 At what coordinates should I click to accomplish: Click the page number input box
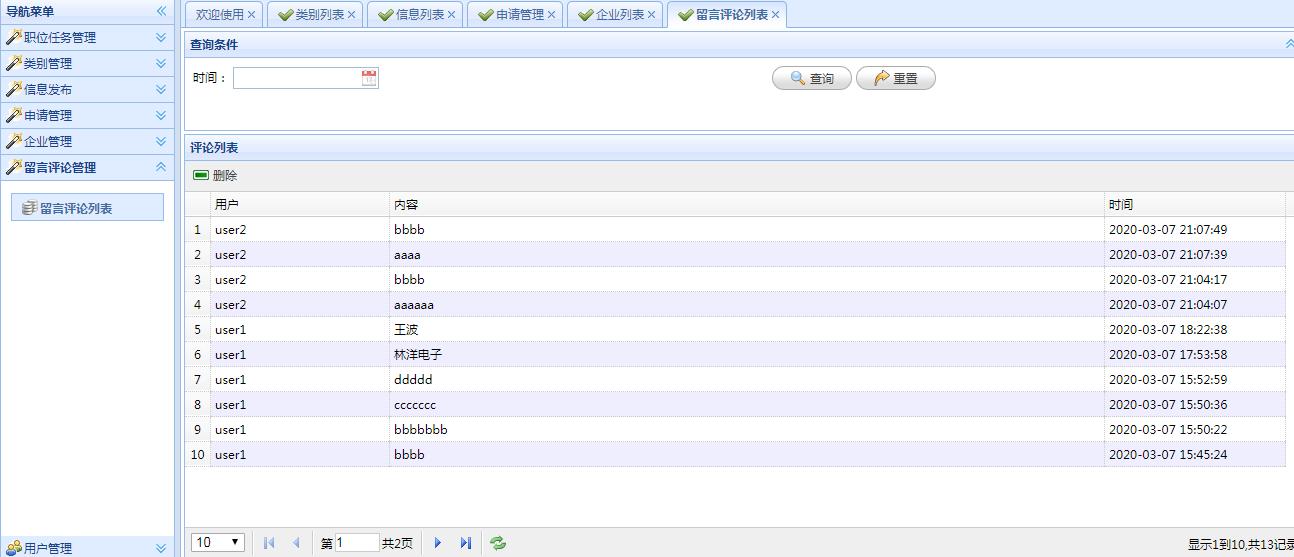point(357,543)
